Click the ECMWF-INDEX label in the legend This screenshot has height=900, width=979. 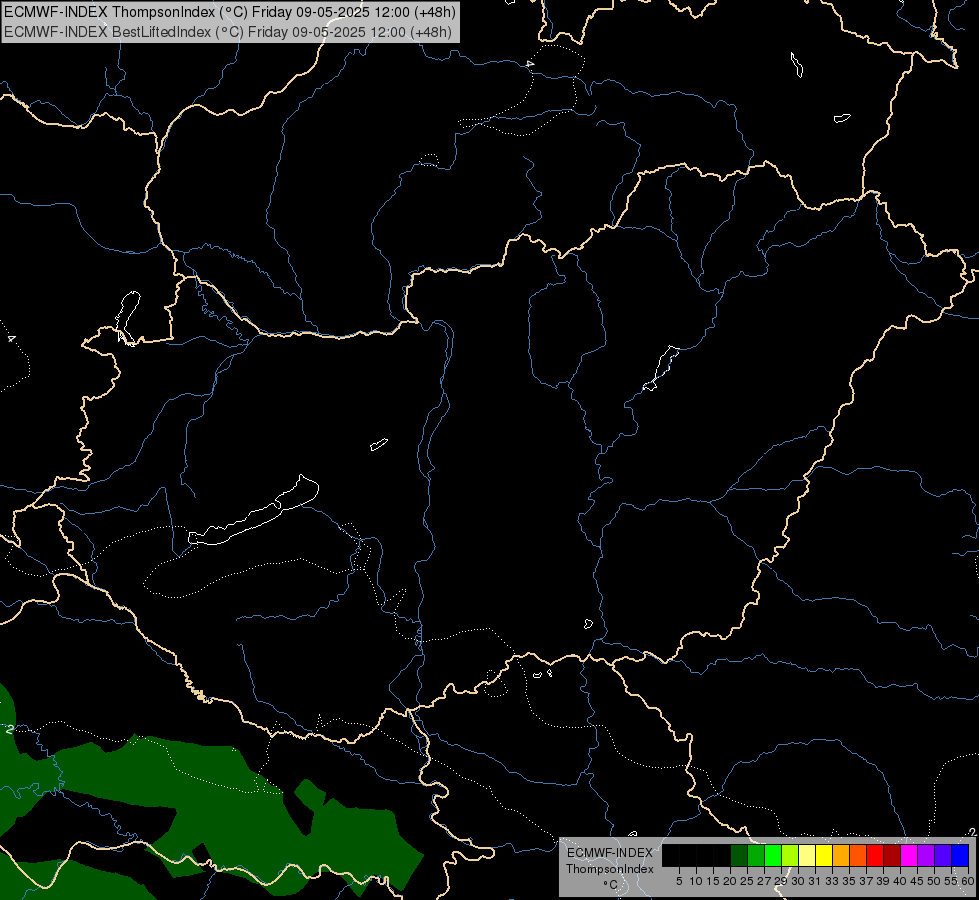click(610, 853)
